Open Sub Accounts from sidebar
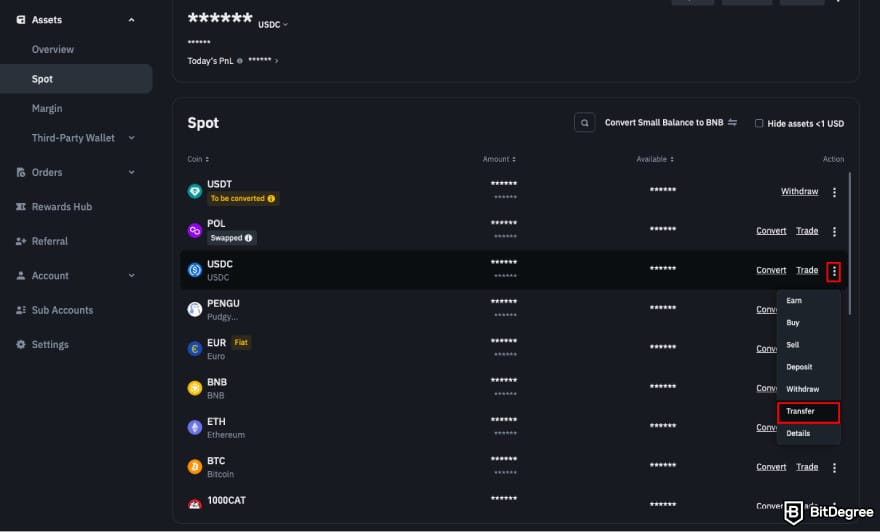The height and width of the screenshot is (532, 880). (x=62, y=310)
